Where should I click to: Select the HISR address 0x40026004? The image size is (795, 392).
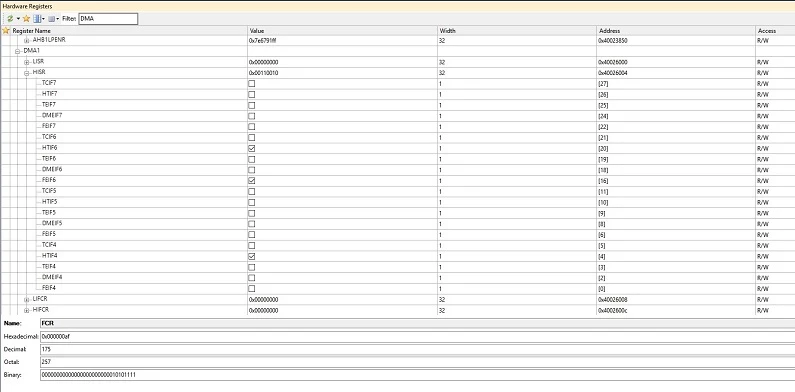[x=613, y=73]
